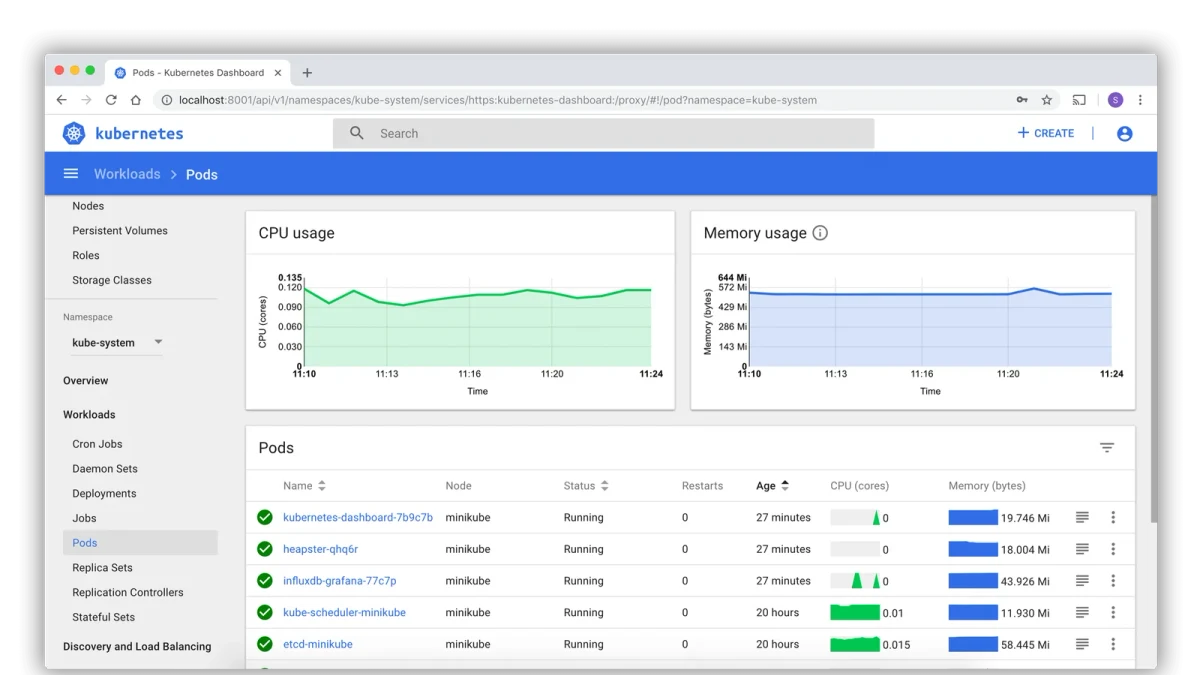1200x675 pixels.
Task: Open the Chrome three-dot menu
Action: click(1140, 100)
